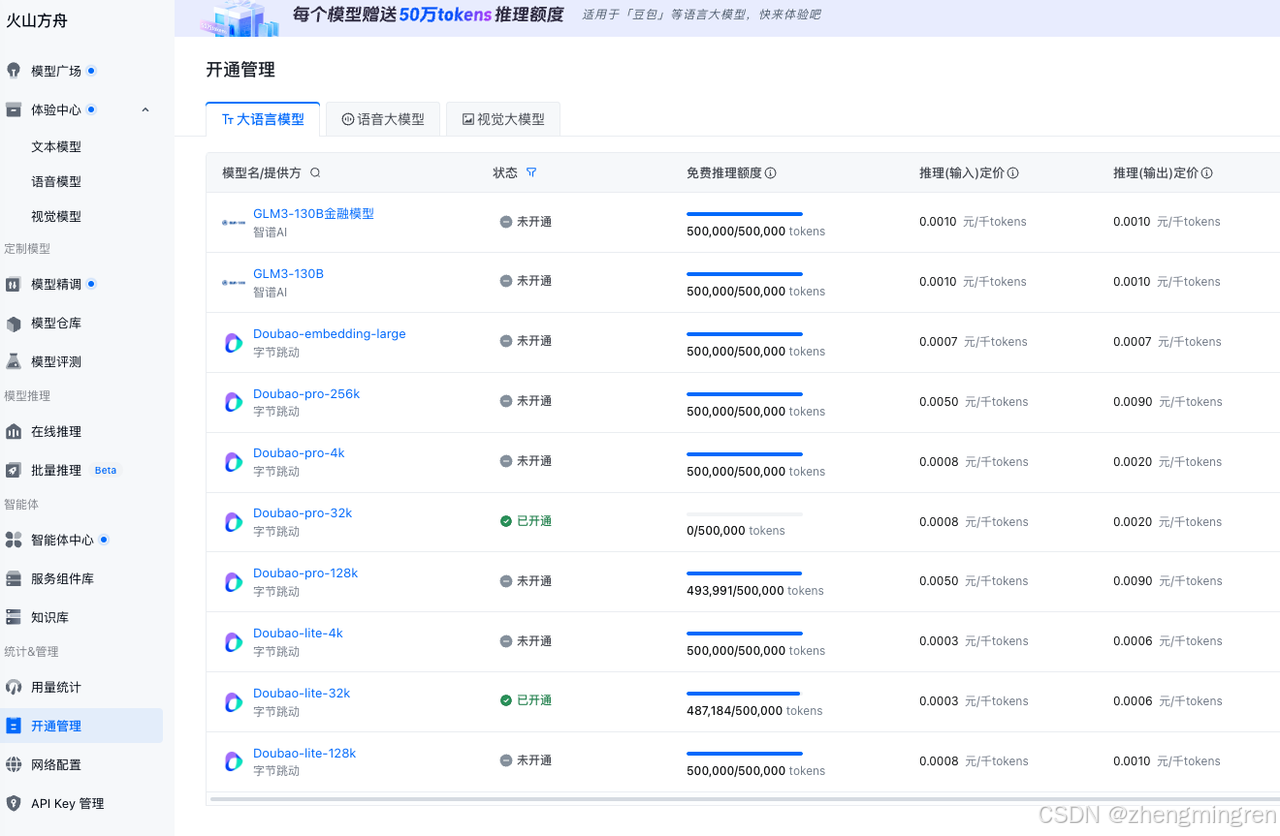
Task: Show info for 免费推理额度 column
Action: (x=770, y=173)
